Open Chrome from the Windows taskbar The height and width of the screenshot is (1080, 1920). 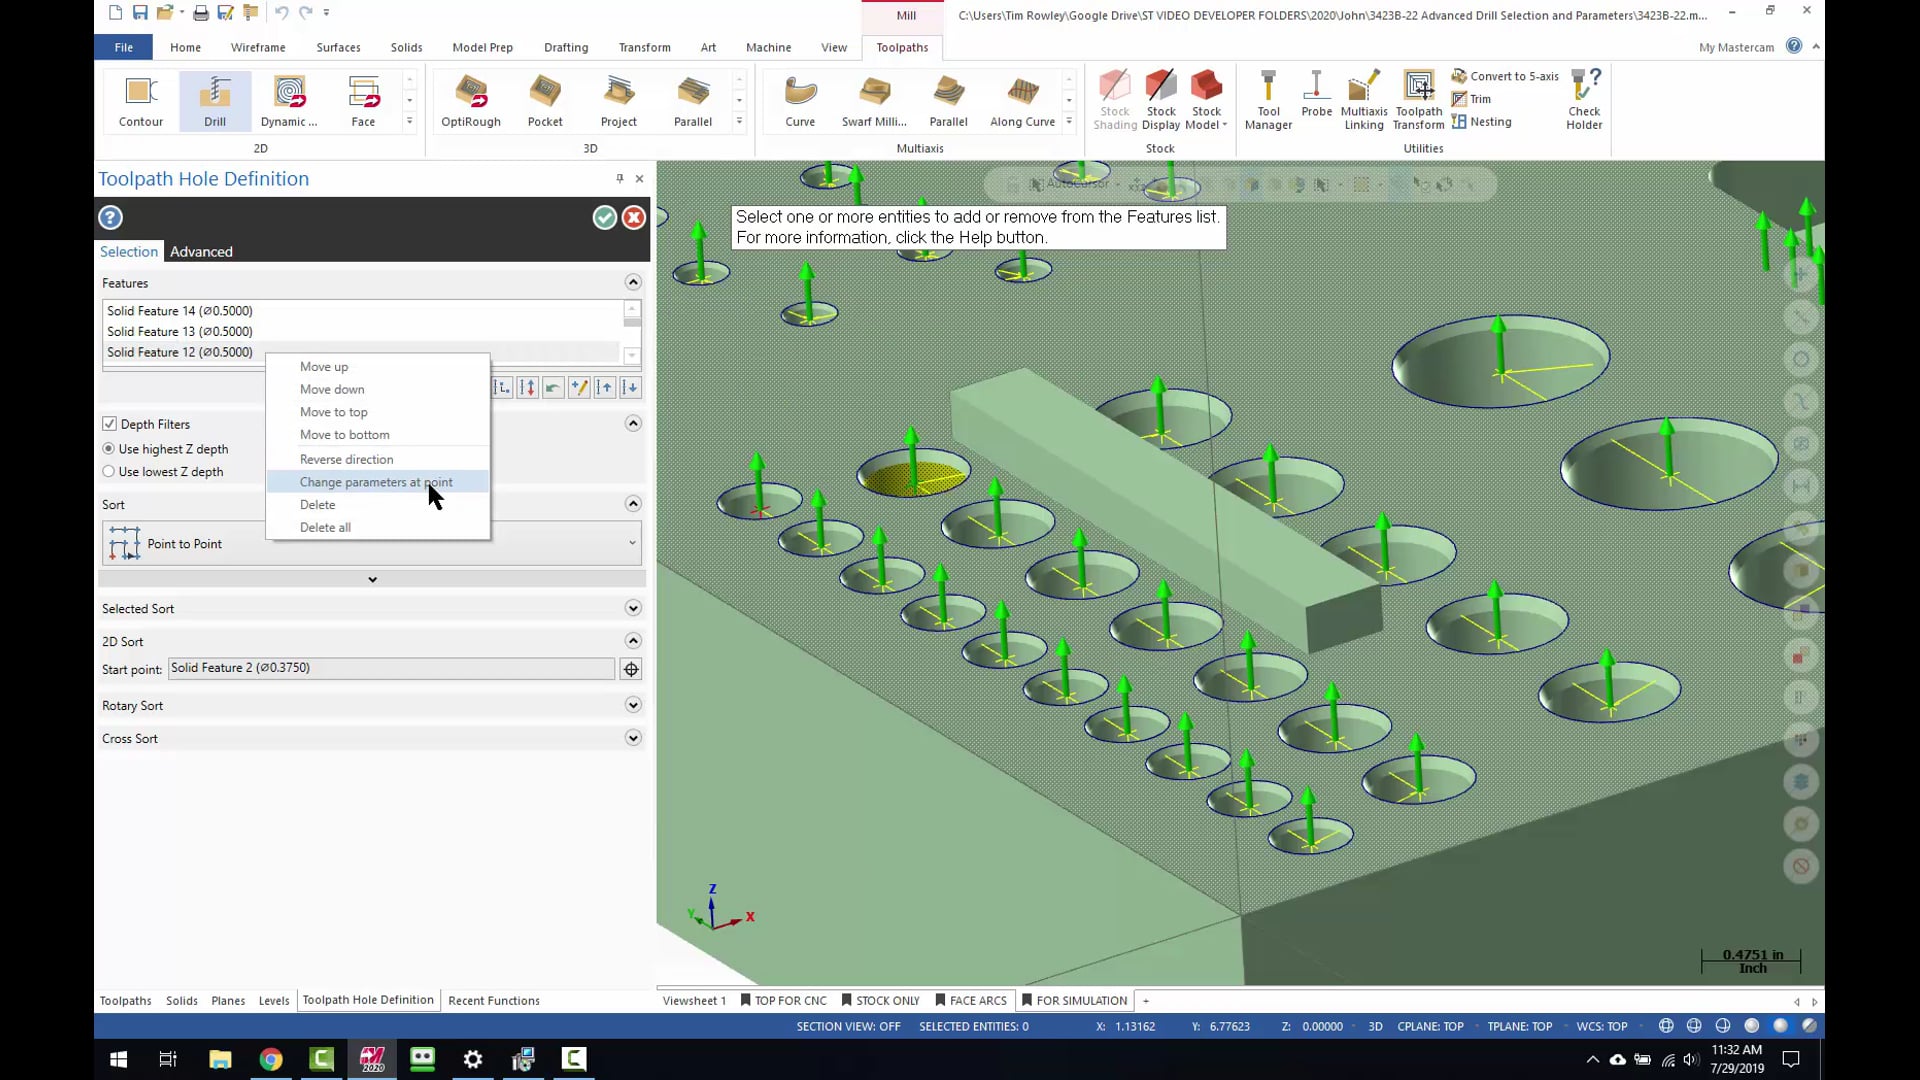271,1059
